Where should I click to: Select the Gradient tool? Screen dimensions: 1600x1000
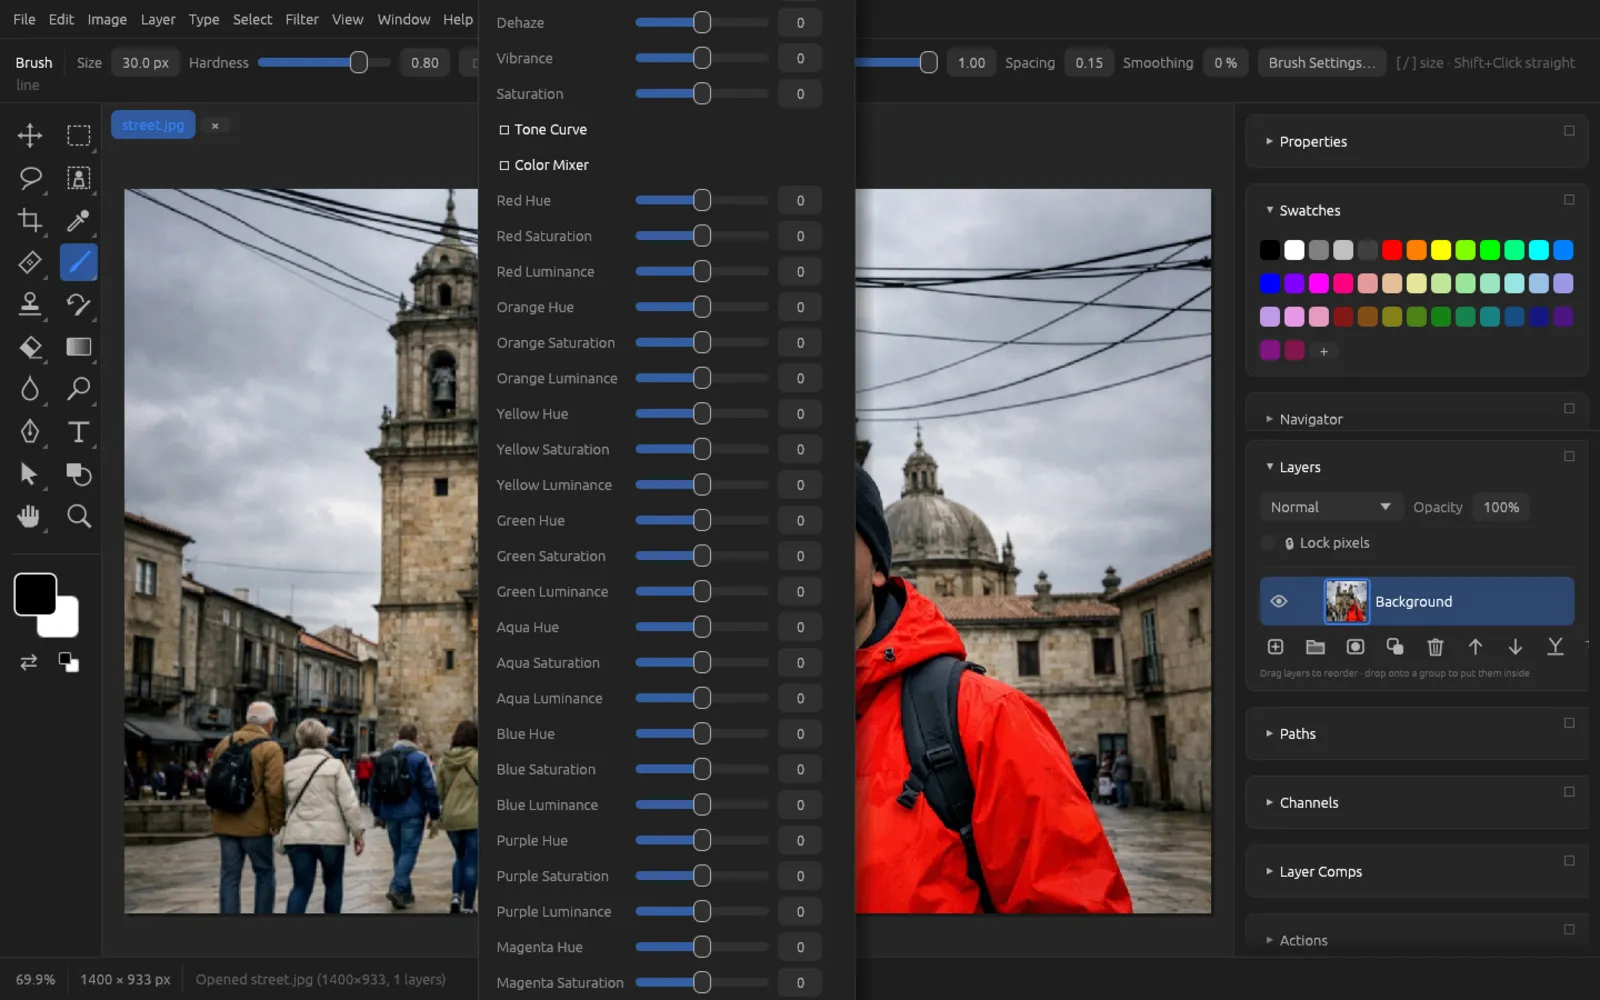tap(78, 347)
